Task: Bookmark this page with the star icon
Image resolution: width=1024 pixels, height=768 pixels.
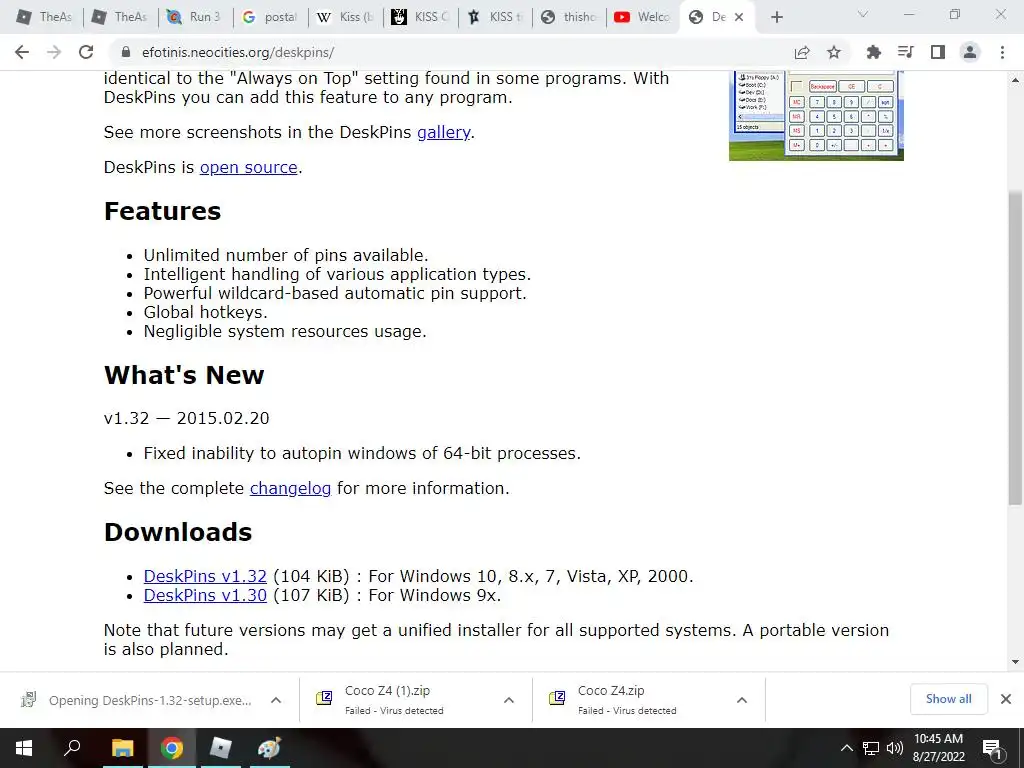Action: (x=833, y=52)
